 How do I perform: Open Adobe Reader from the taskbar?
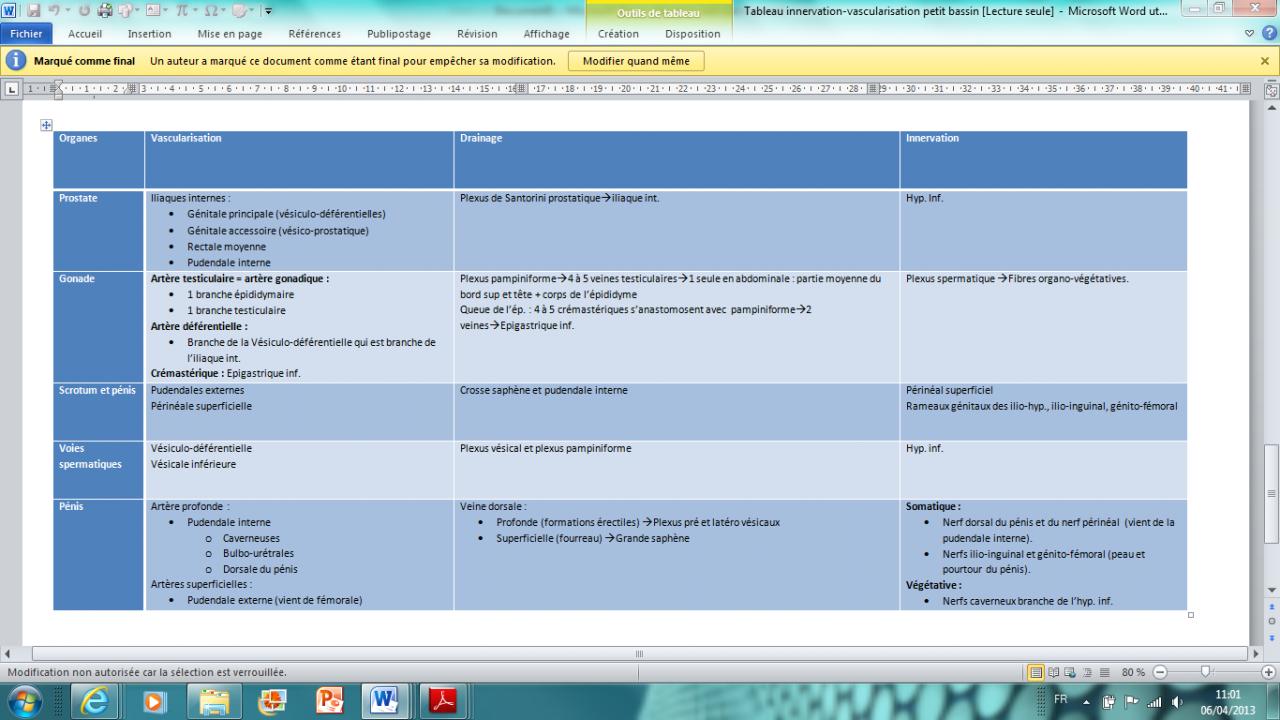(443, 702)
